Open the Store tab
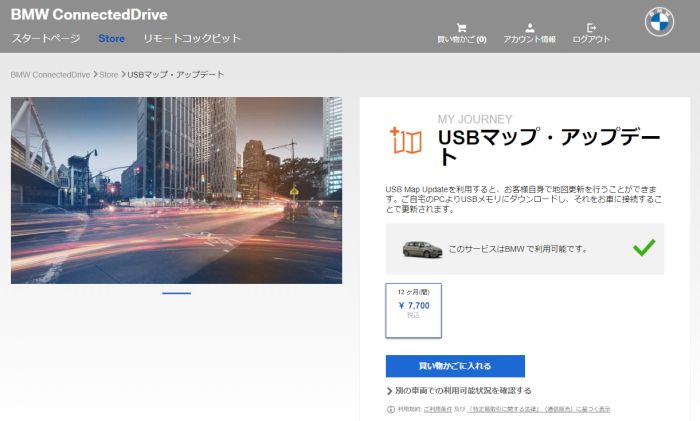 point(111,38)
